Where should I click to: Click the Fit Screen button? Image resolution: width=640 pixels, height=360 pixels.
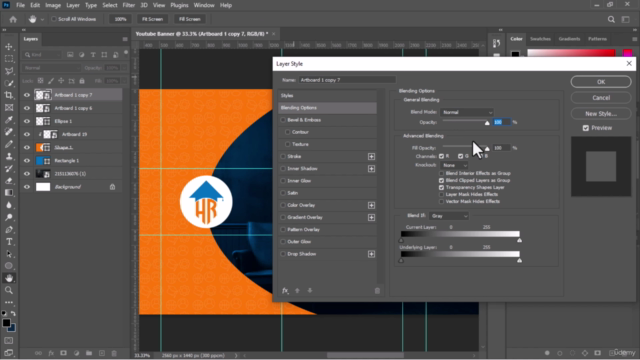[152, 19]
